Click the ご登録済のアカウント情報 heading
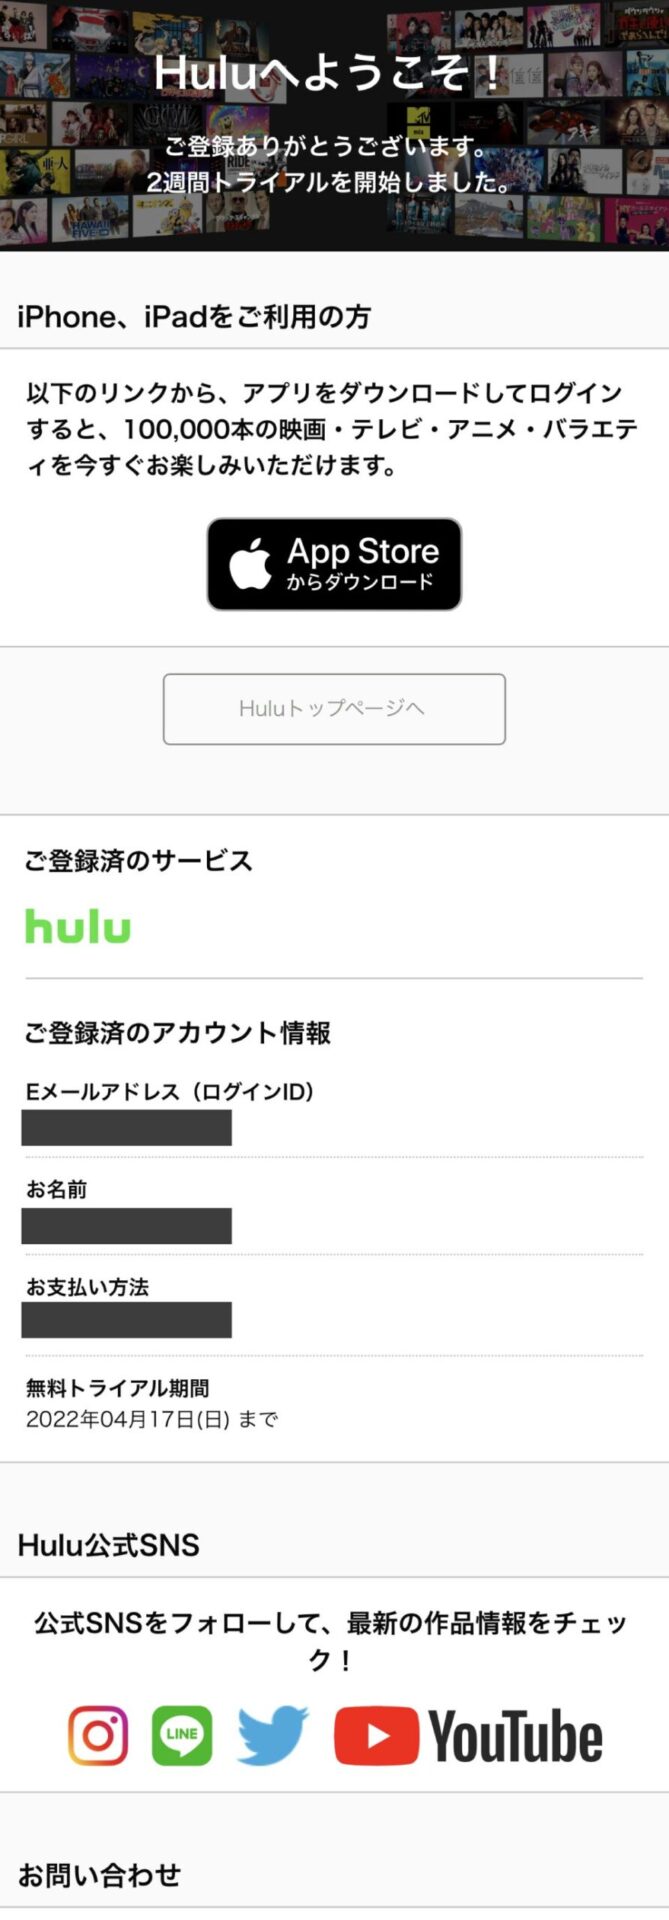 click(181, 1033)
